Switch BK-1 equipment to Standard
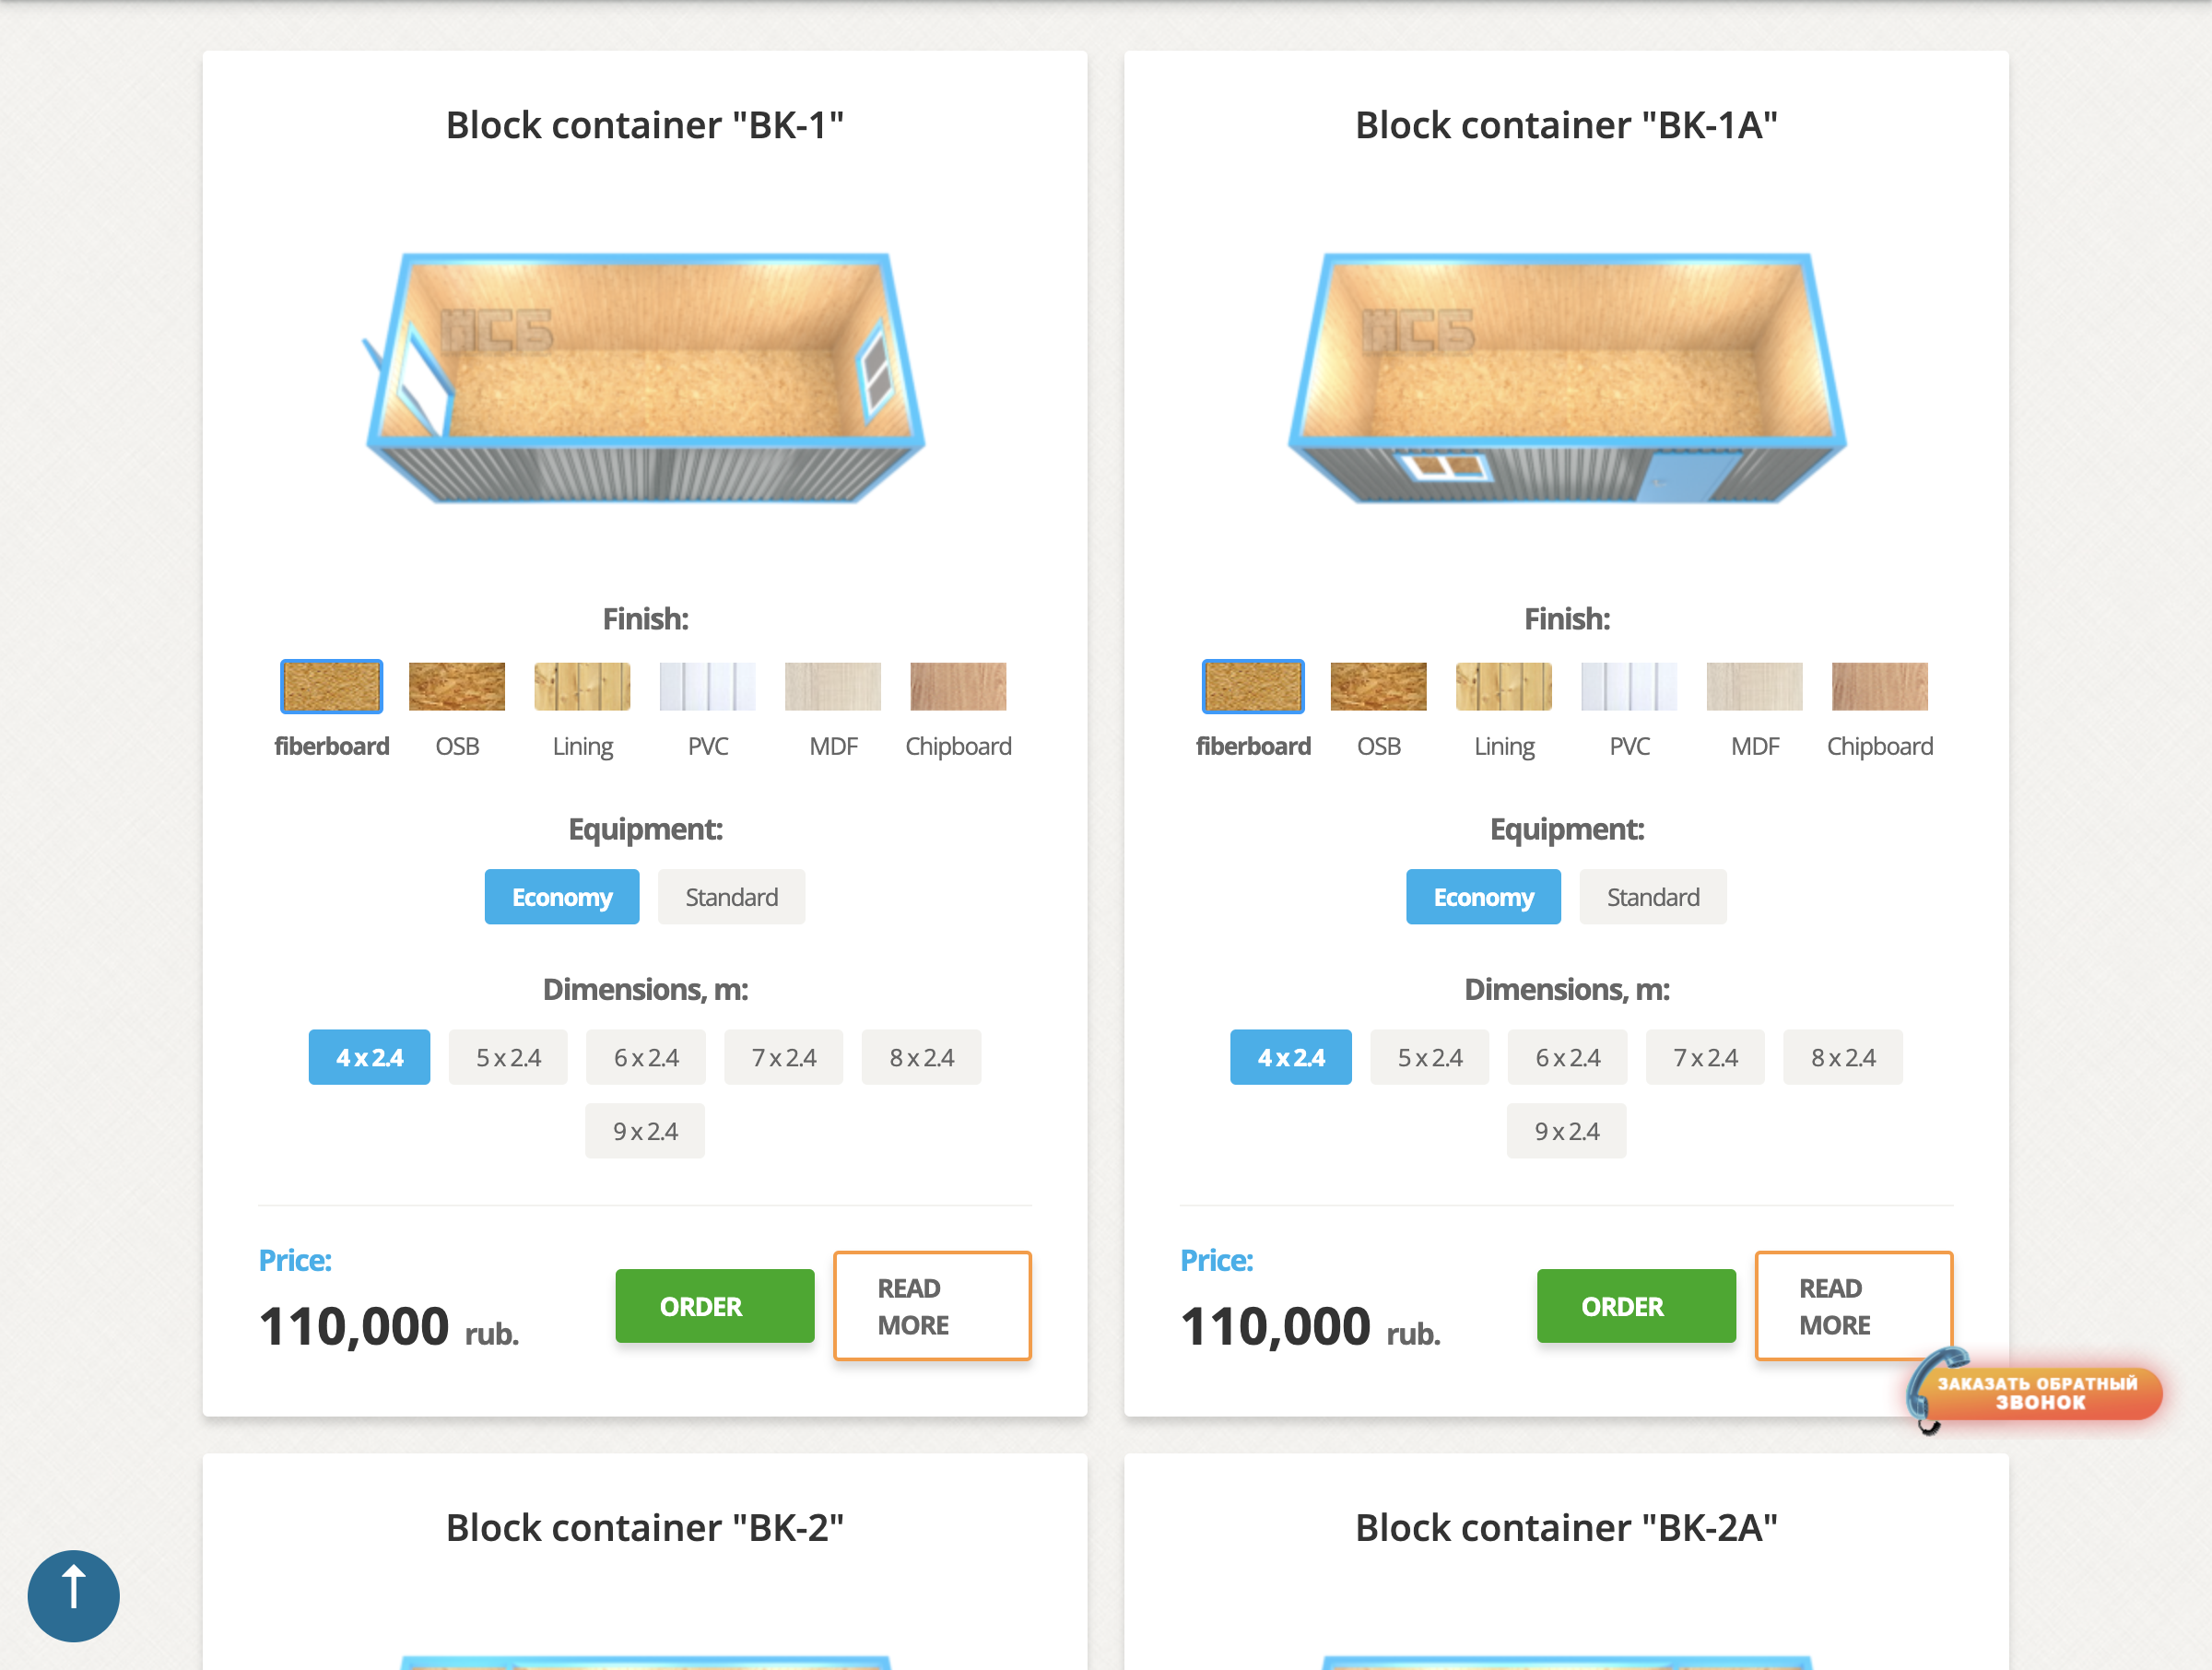2212x1670 pixels. (731, 896)
